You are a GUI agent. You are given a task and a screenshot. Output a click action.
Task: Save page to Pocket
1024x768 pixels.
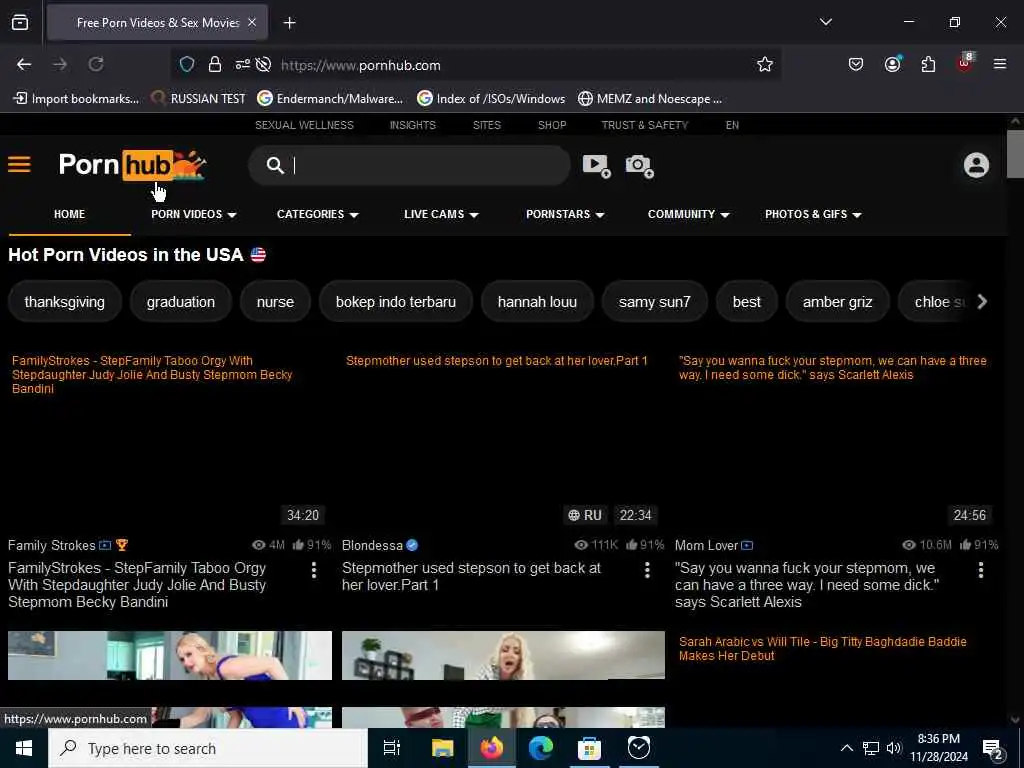tap(856, 65)
